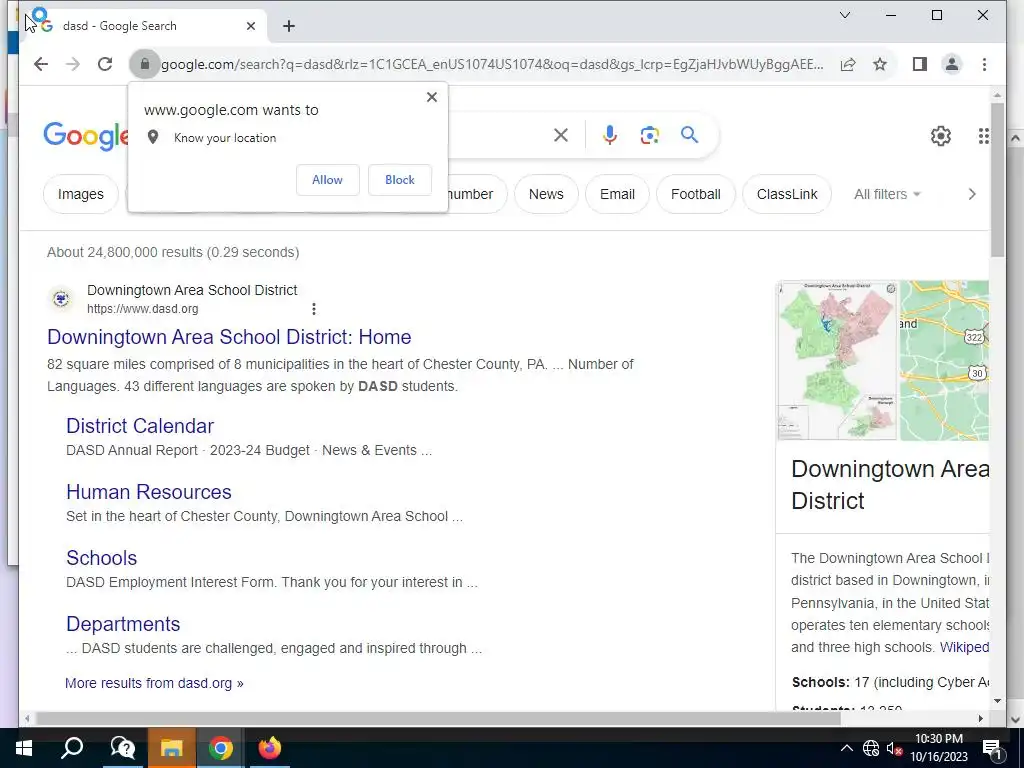
Task: Click the forward navigation arrow
Action: pos(72,64)
